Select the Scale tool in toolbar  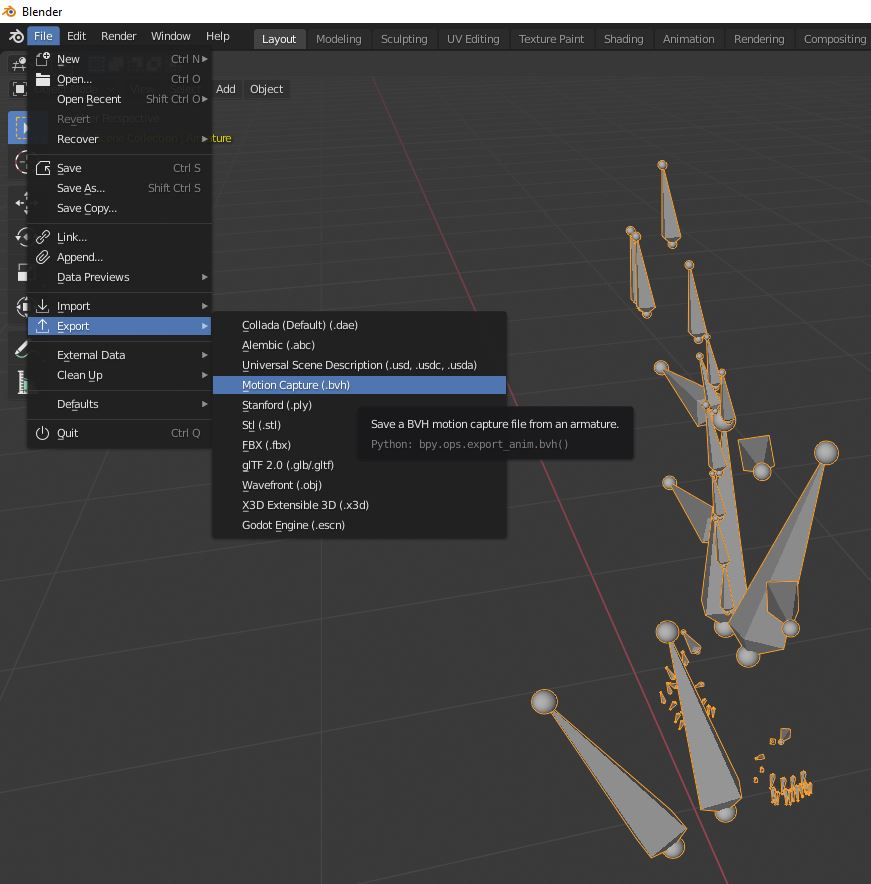tap(22, 272)
